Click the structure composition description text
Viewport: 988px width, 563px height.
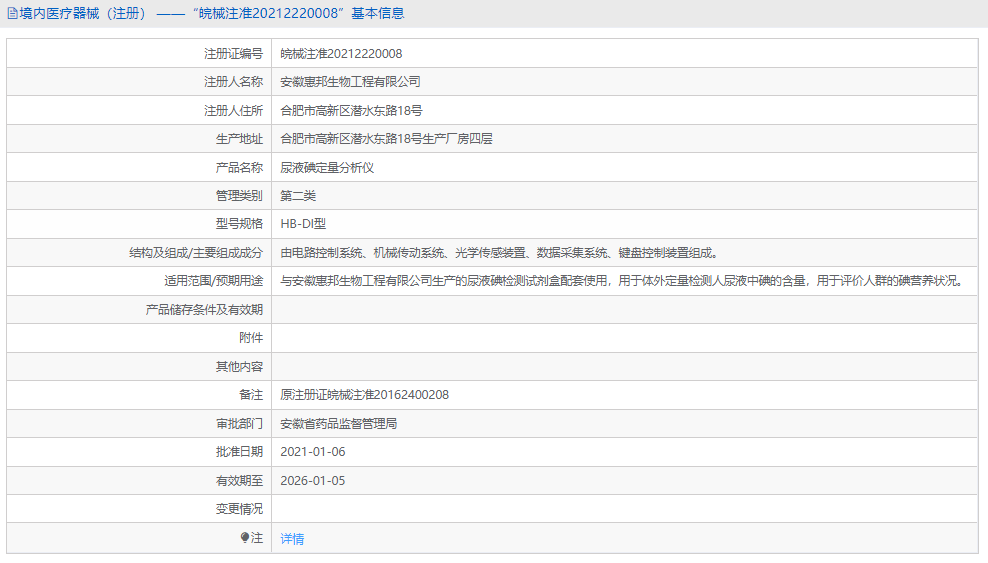(x=498, y=253)
